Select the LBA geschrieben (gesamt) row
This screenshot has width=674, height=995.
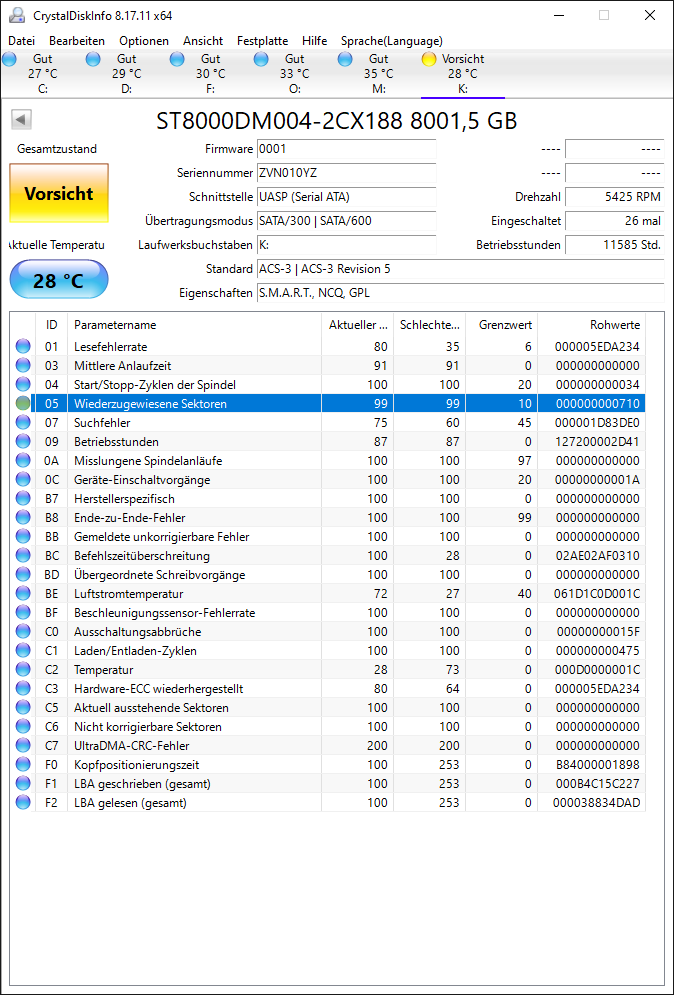click(329, 783)
